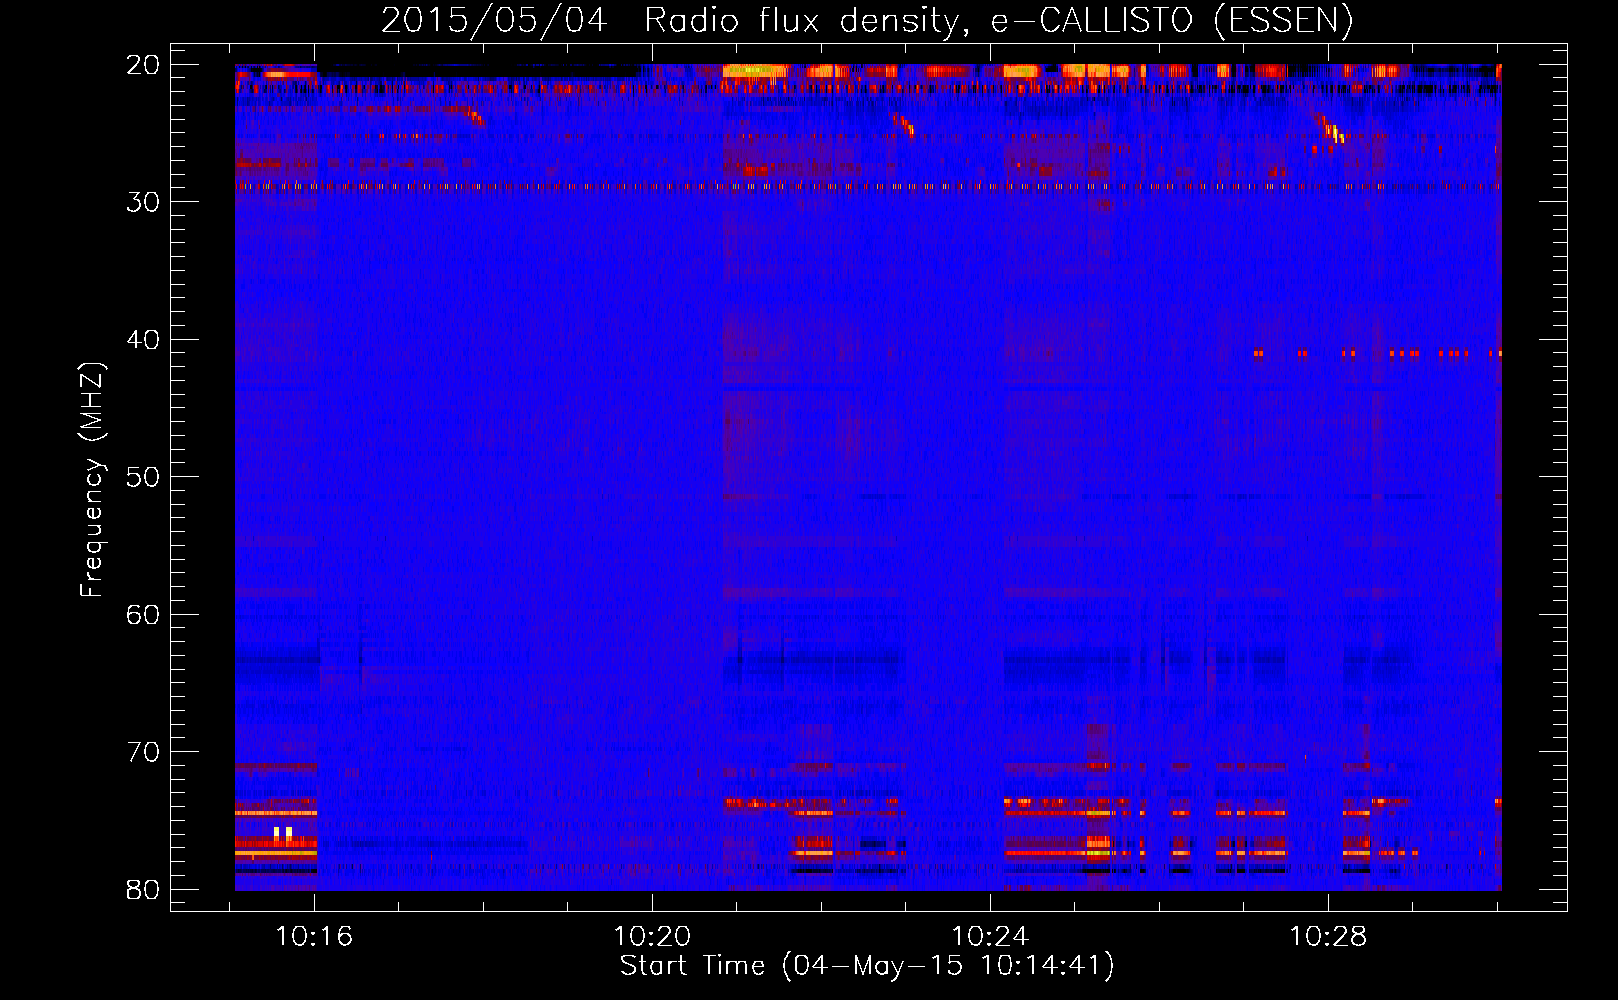The width and height of the screenshot is (1618, 1000).
Task: Click the '70' frequency tick label
Action: [143, 752]
